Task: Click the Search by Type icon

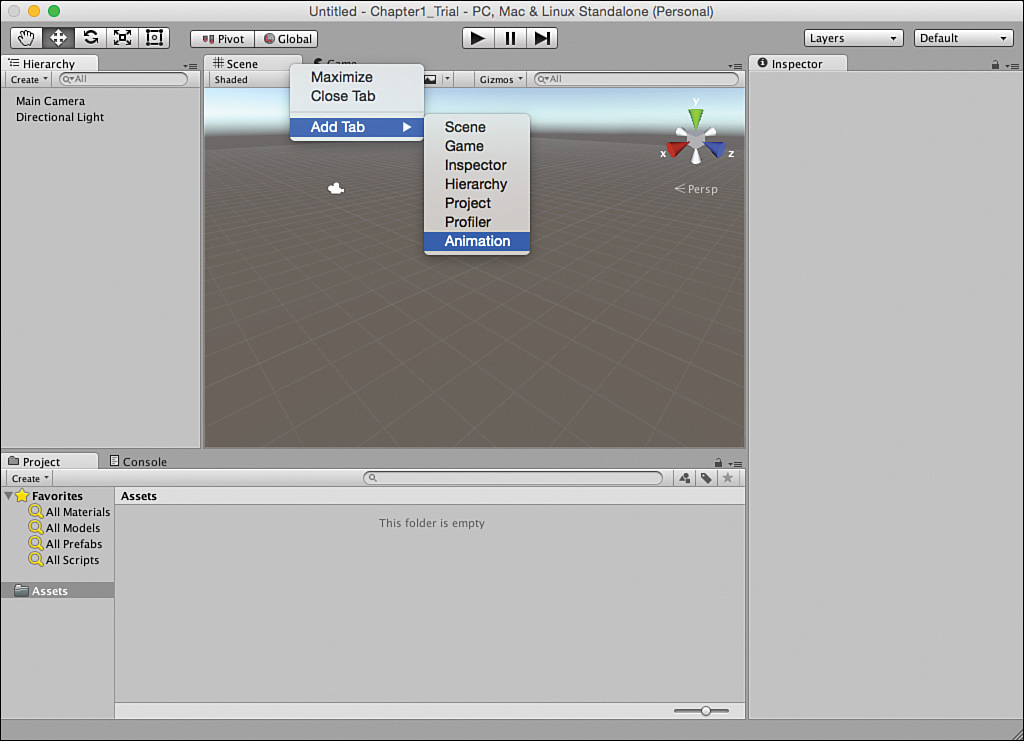Action: tap(684, 478)
